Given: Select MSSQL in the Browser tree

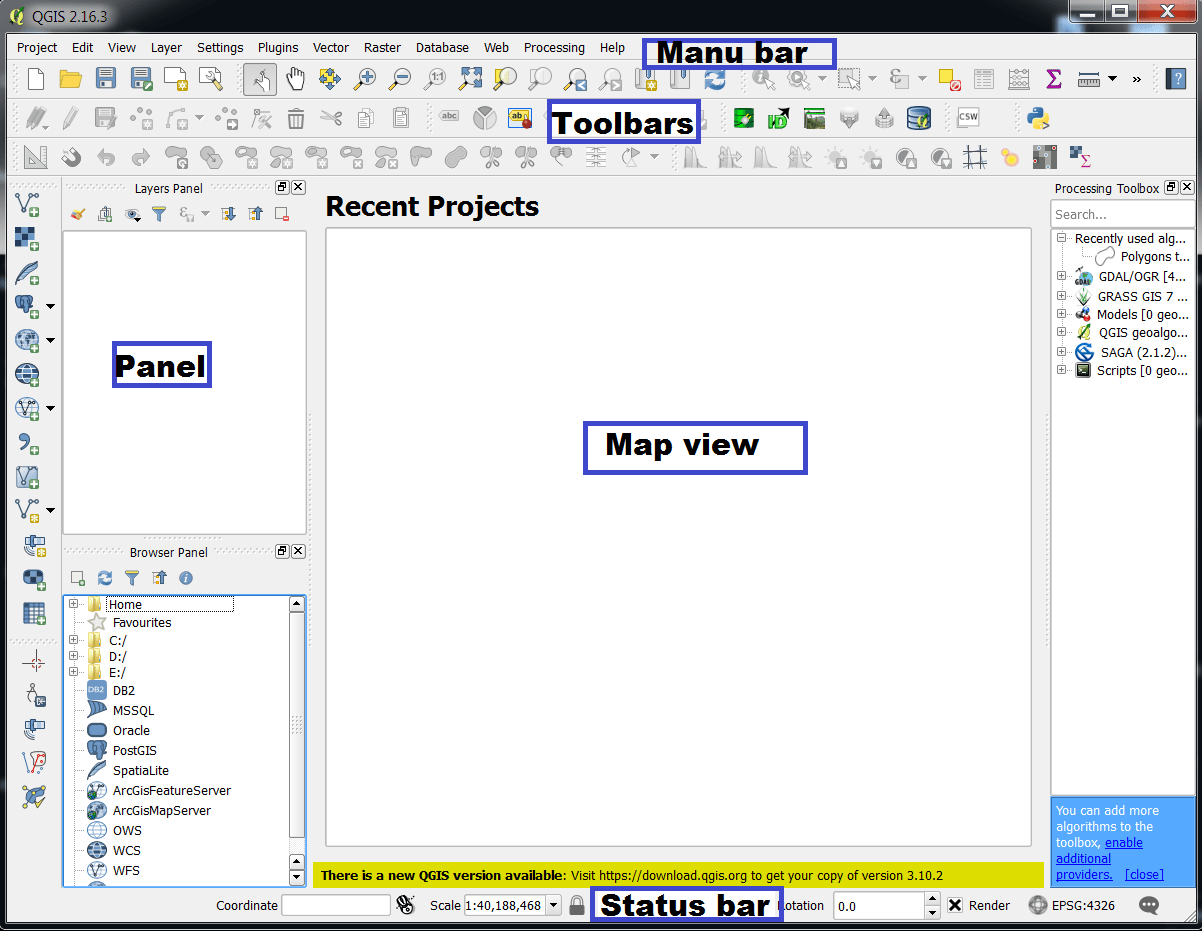Looking at the screenshot, I should pos(133,710).
